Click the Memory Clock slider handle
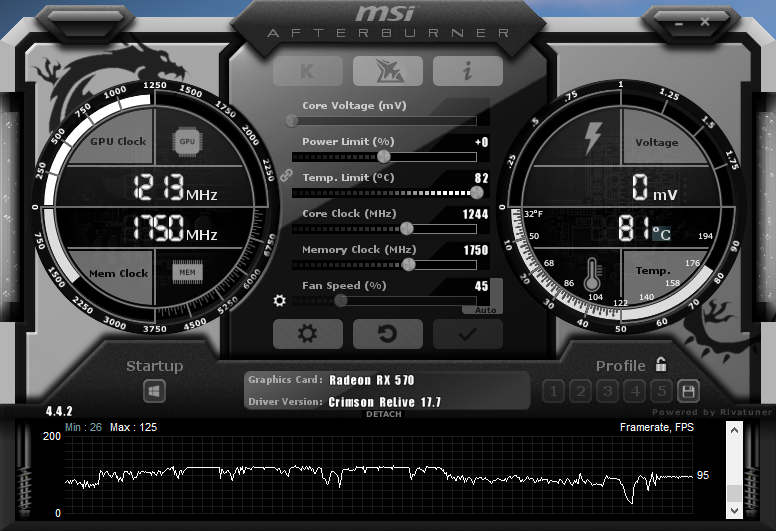Image resolution: width=776 pixels, height=531 pixels. coord(408,265)
